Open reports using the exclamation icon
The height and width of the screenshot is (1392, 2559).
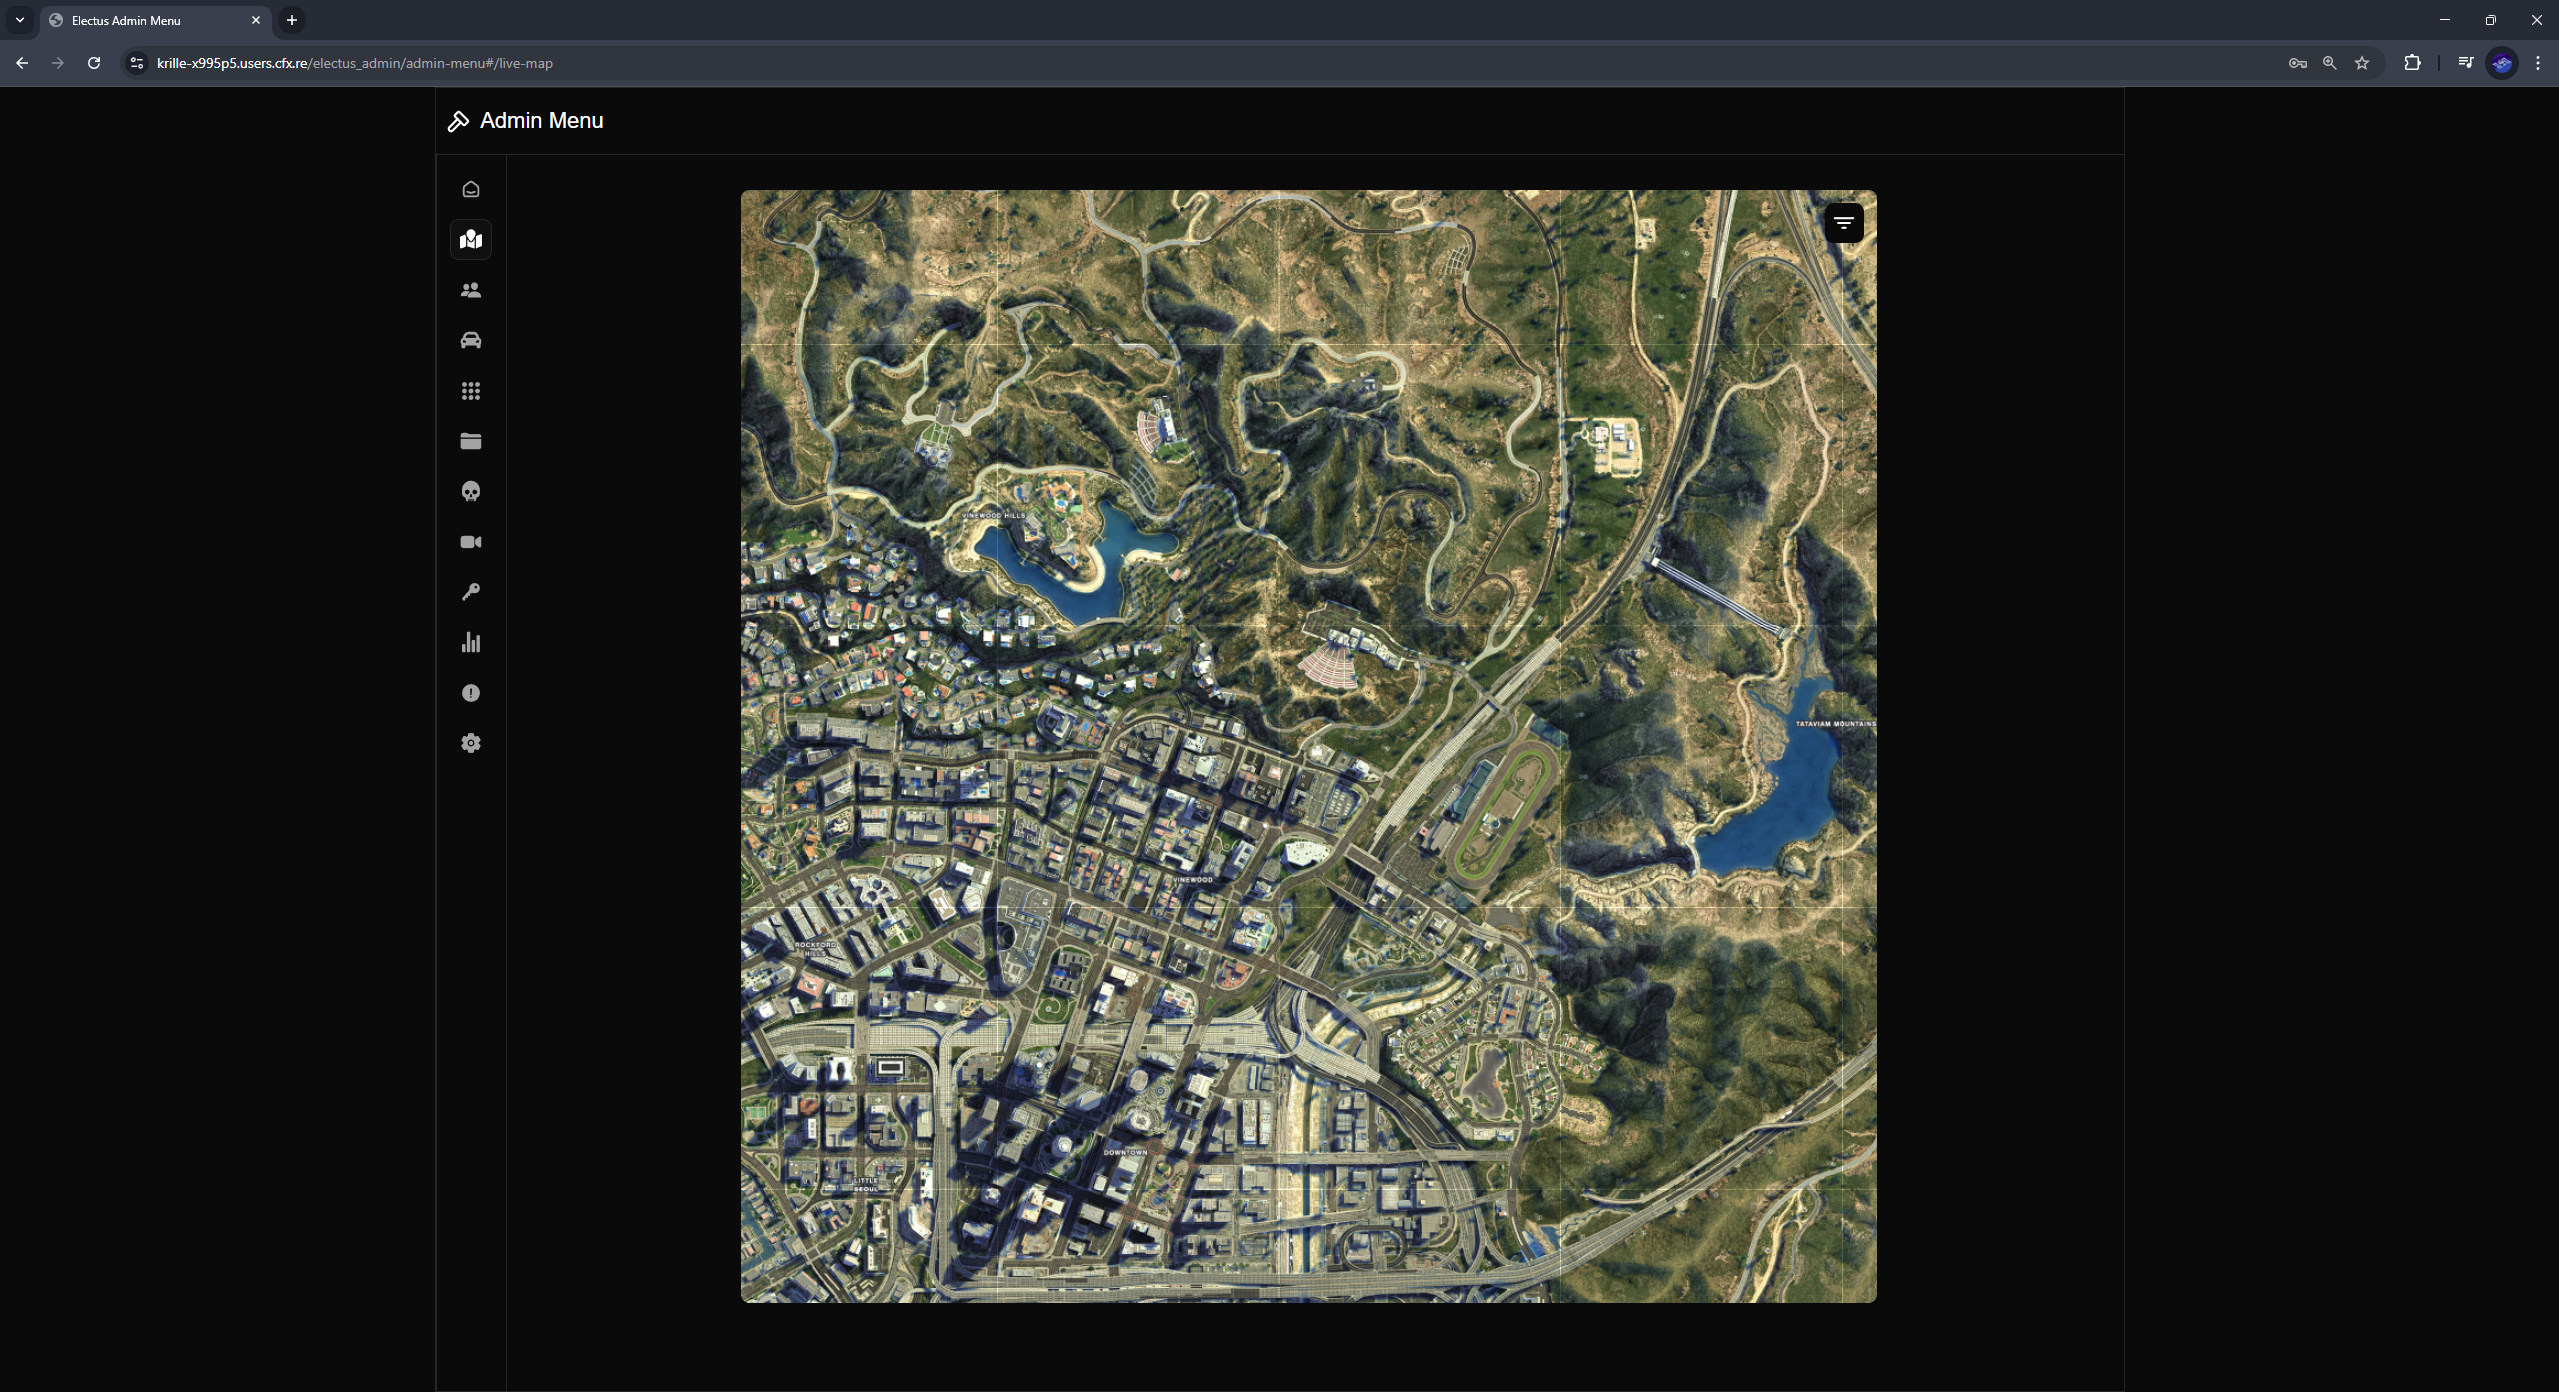pyautogui.click(x=470, y=693)
